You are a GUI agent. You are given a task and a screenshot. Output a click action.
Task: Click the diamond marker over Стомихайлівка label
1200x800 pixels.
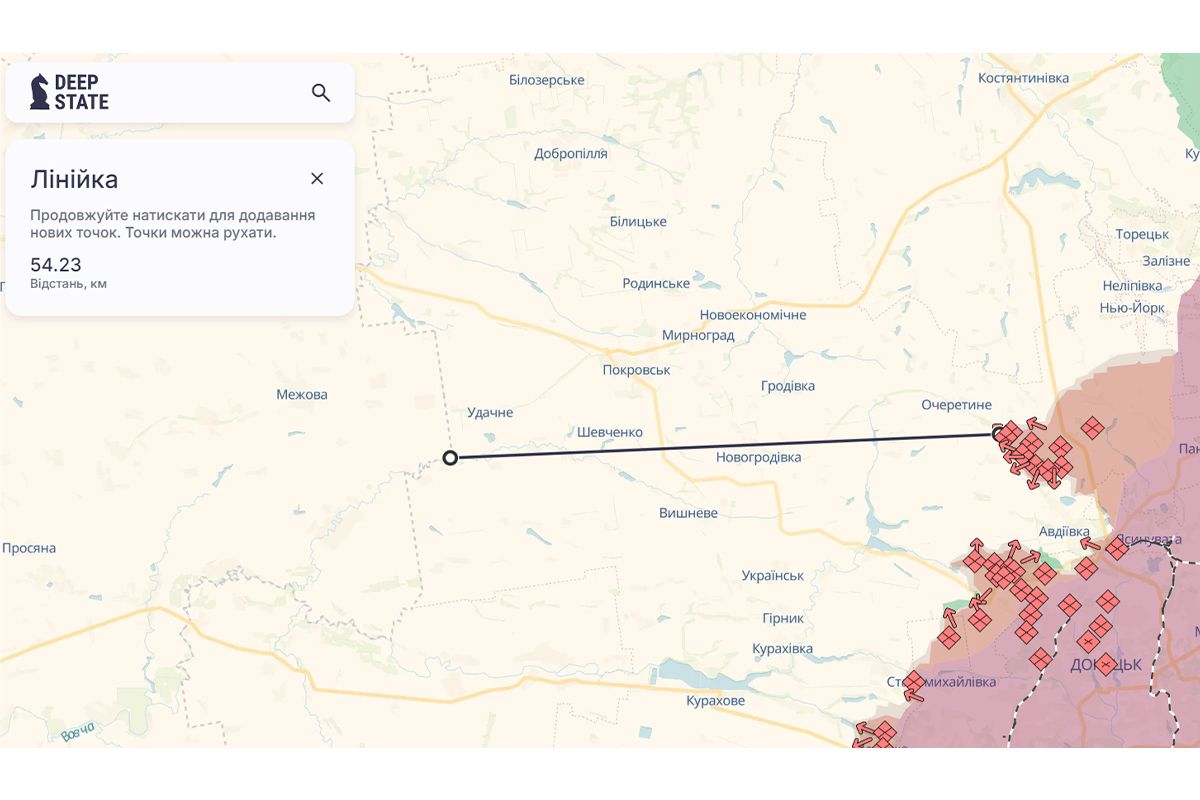point(913,683)
